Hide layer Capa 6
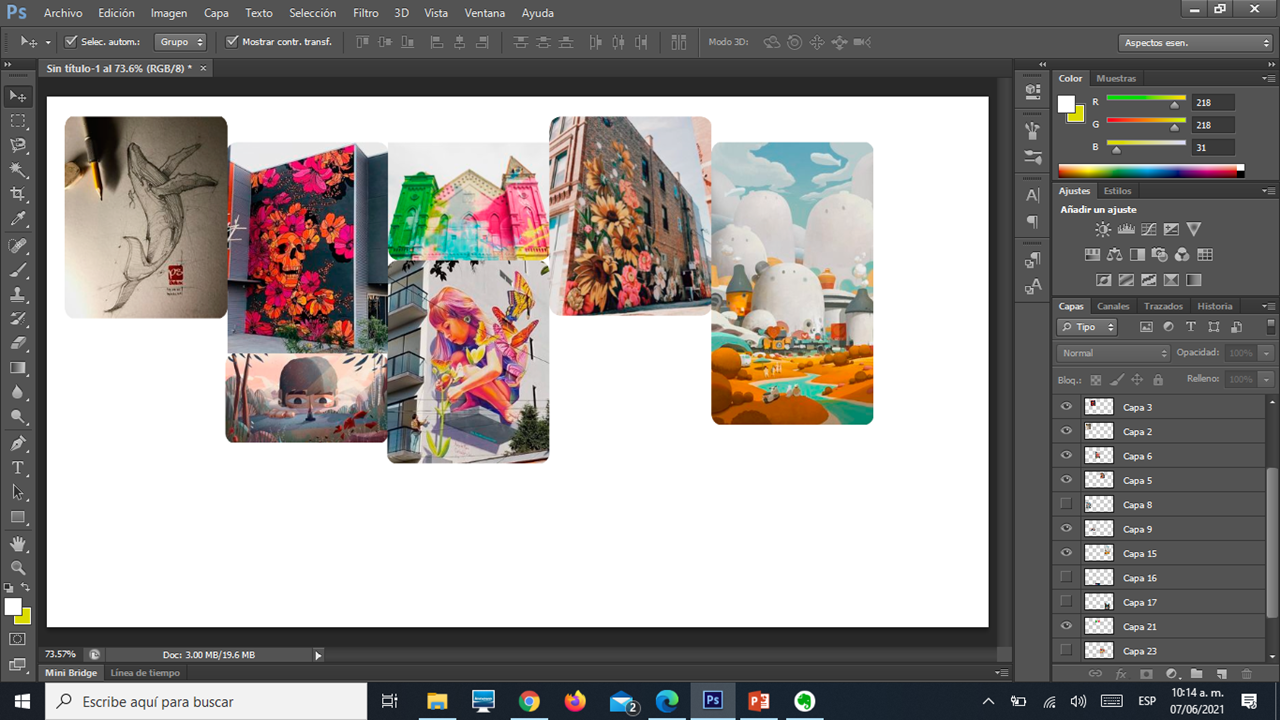The height and width of the screenshot is (720, 1280). click(1066, 456)
